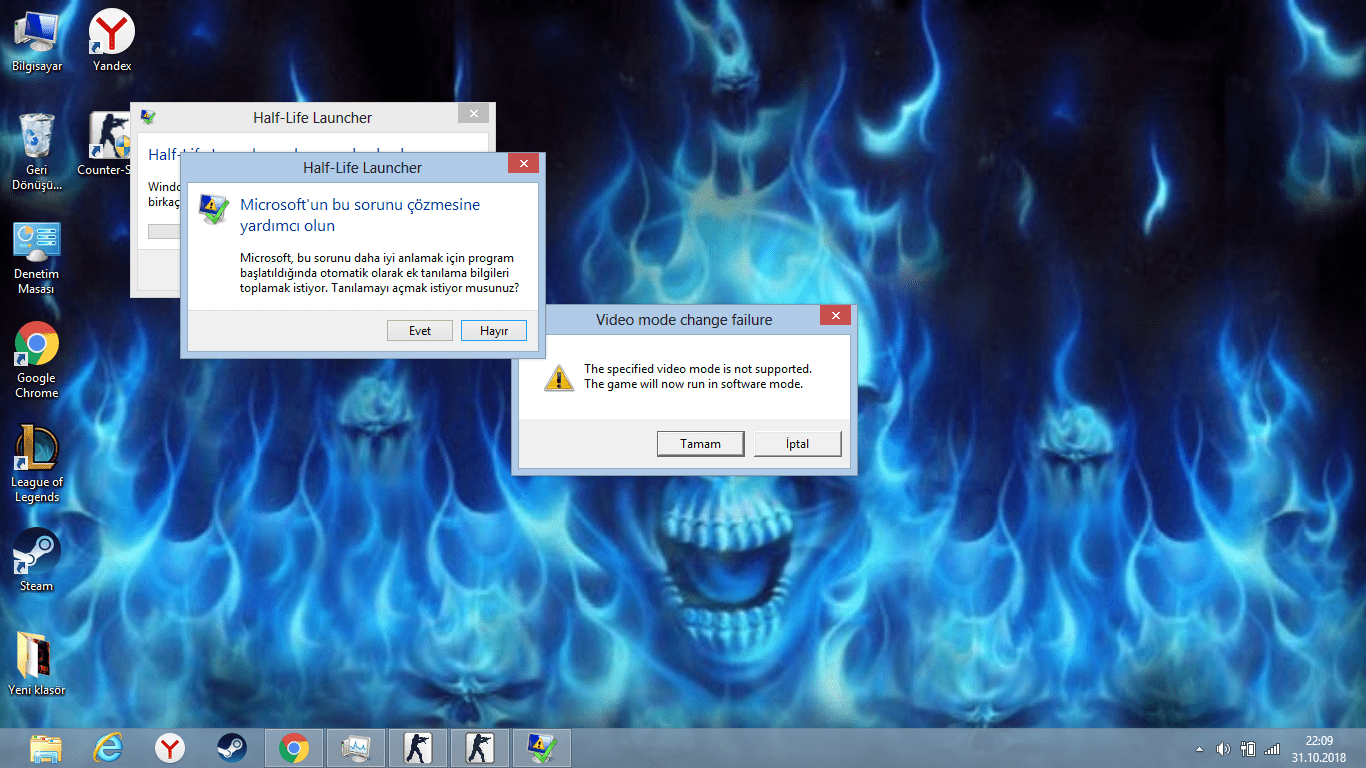Open Steam from the taskbar
The width and height of the screenshot is (1366, 768).
(232, 748)
